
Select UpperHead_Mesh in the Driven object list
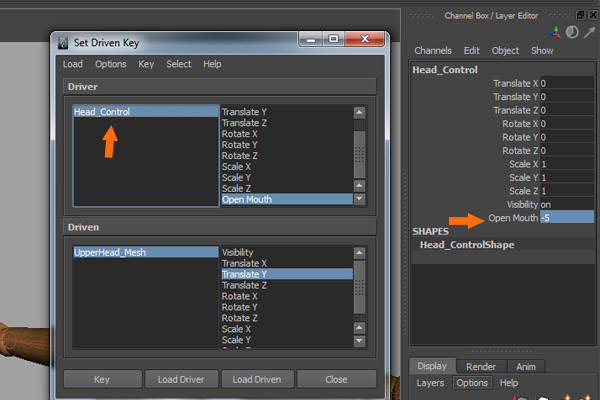[145, 252]
